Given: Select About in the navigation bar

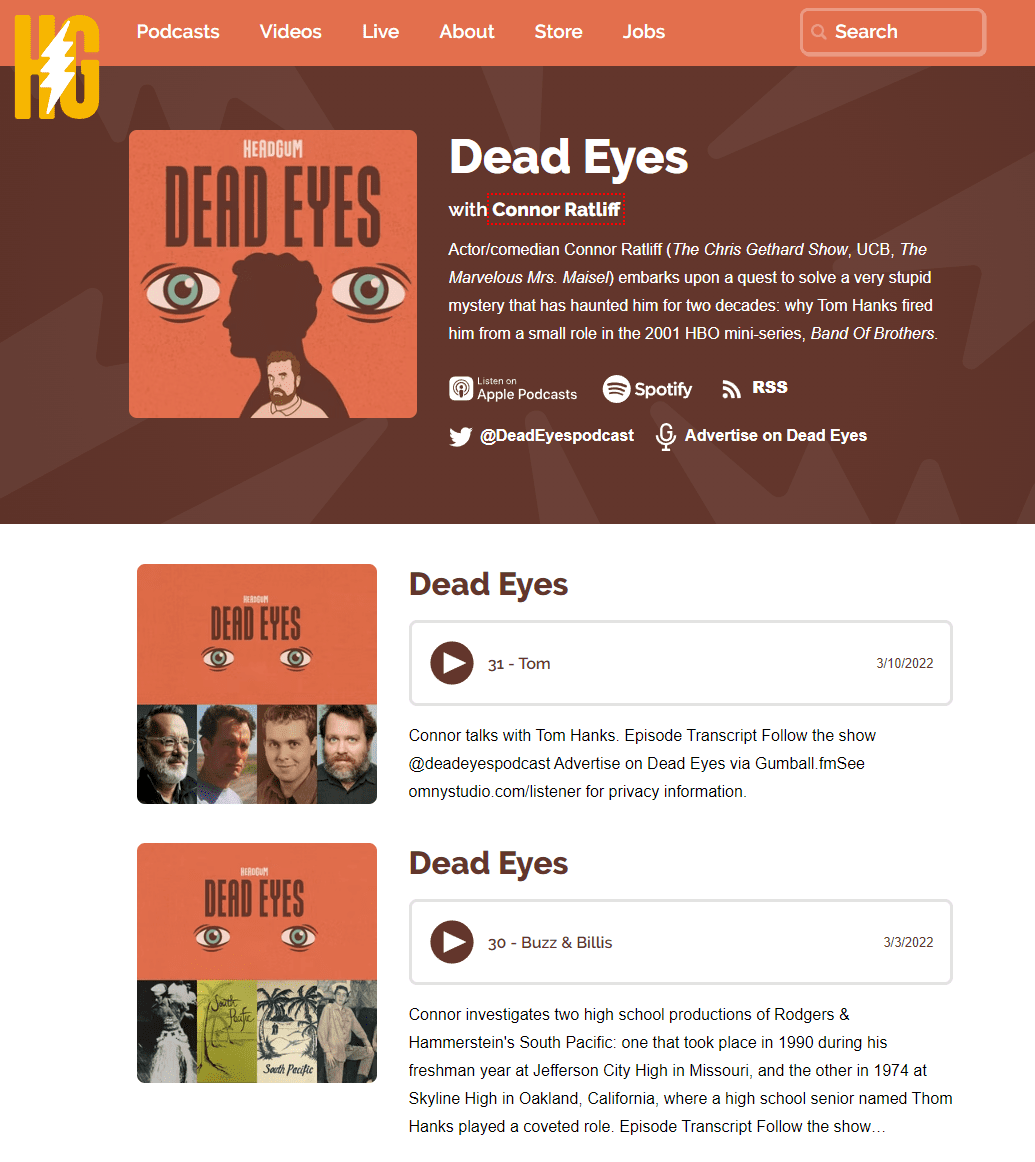Looking at the screenshot, I should (467, 32).
